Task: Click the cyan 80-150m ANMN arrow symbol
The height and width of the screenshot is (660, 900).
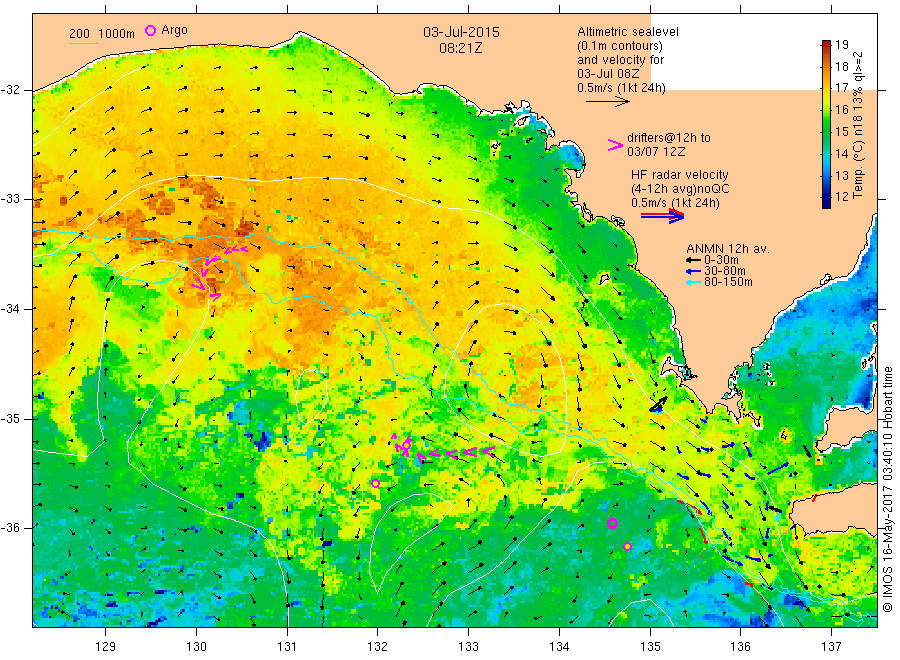Action: coord(693,282)
